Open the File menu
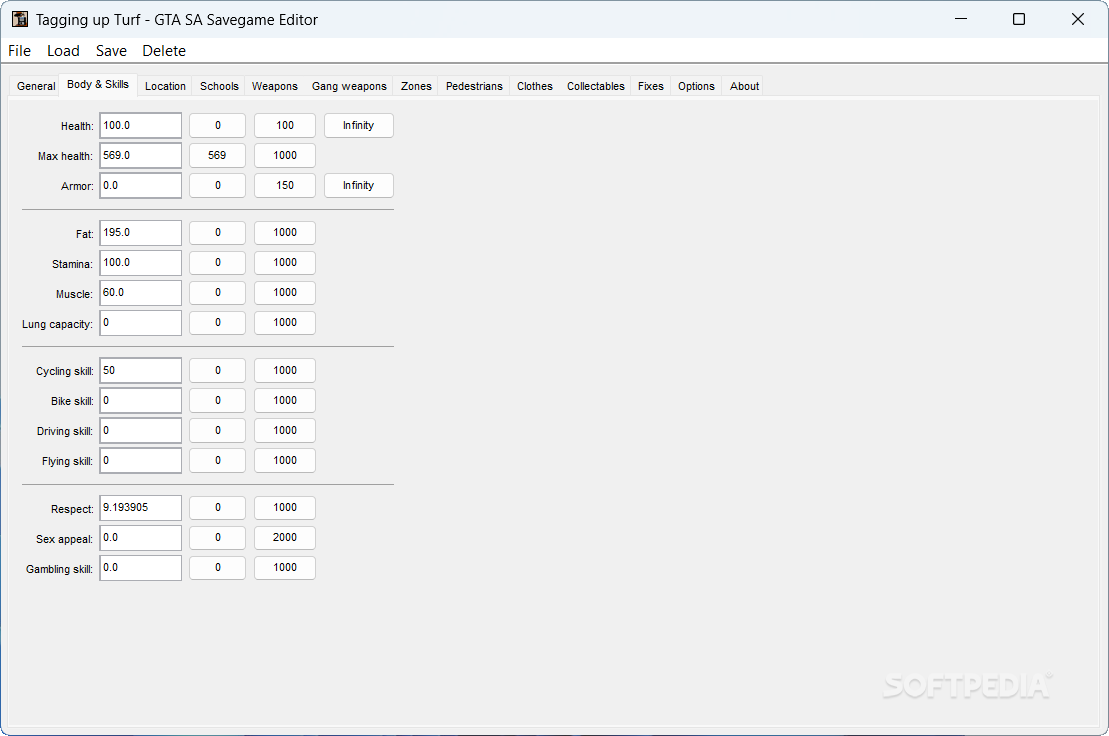The width and height of the screenshot is (1109, 736). 19,51
